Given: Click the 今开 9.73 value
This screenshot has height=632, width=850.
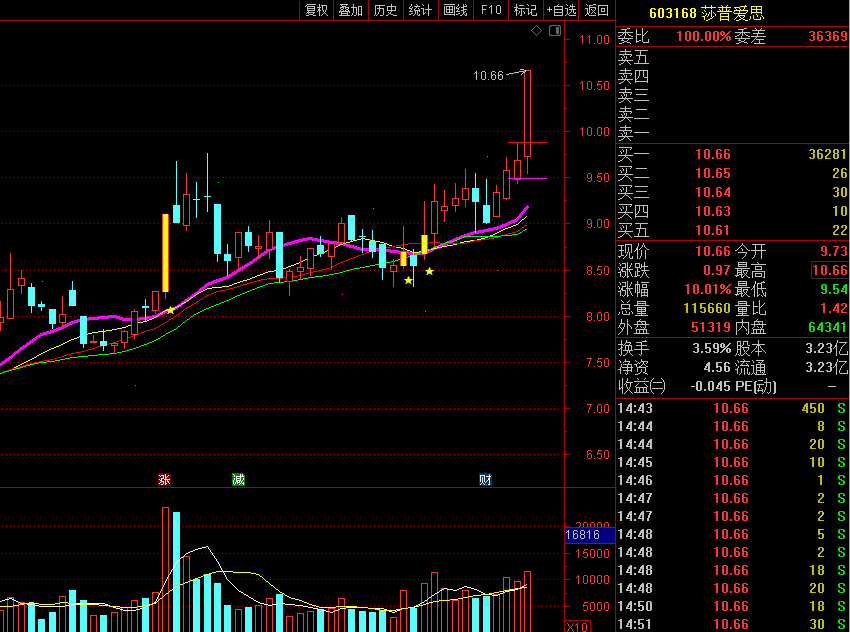Looking at the screenshot, I should pyautogui.click(x=834, y=251).
